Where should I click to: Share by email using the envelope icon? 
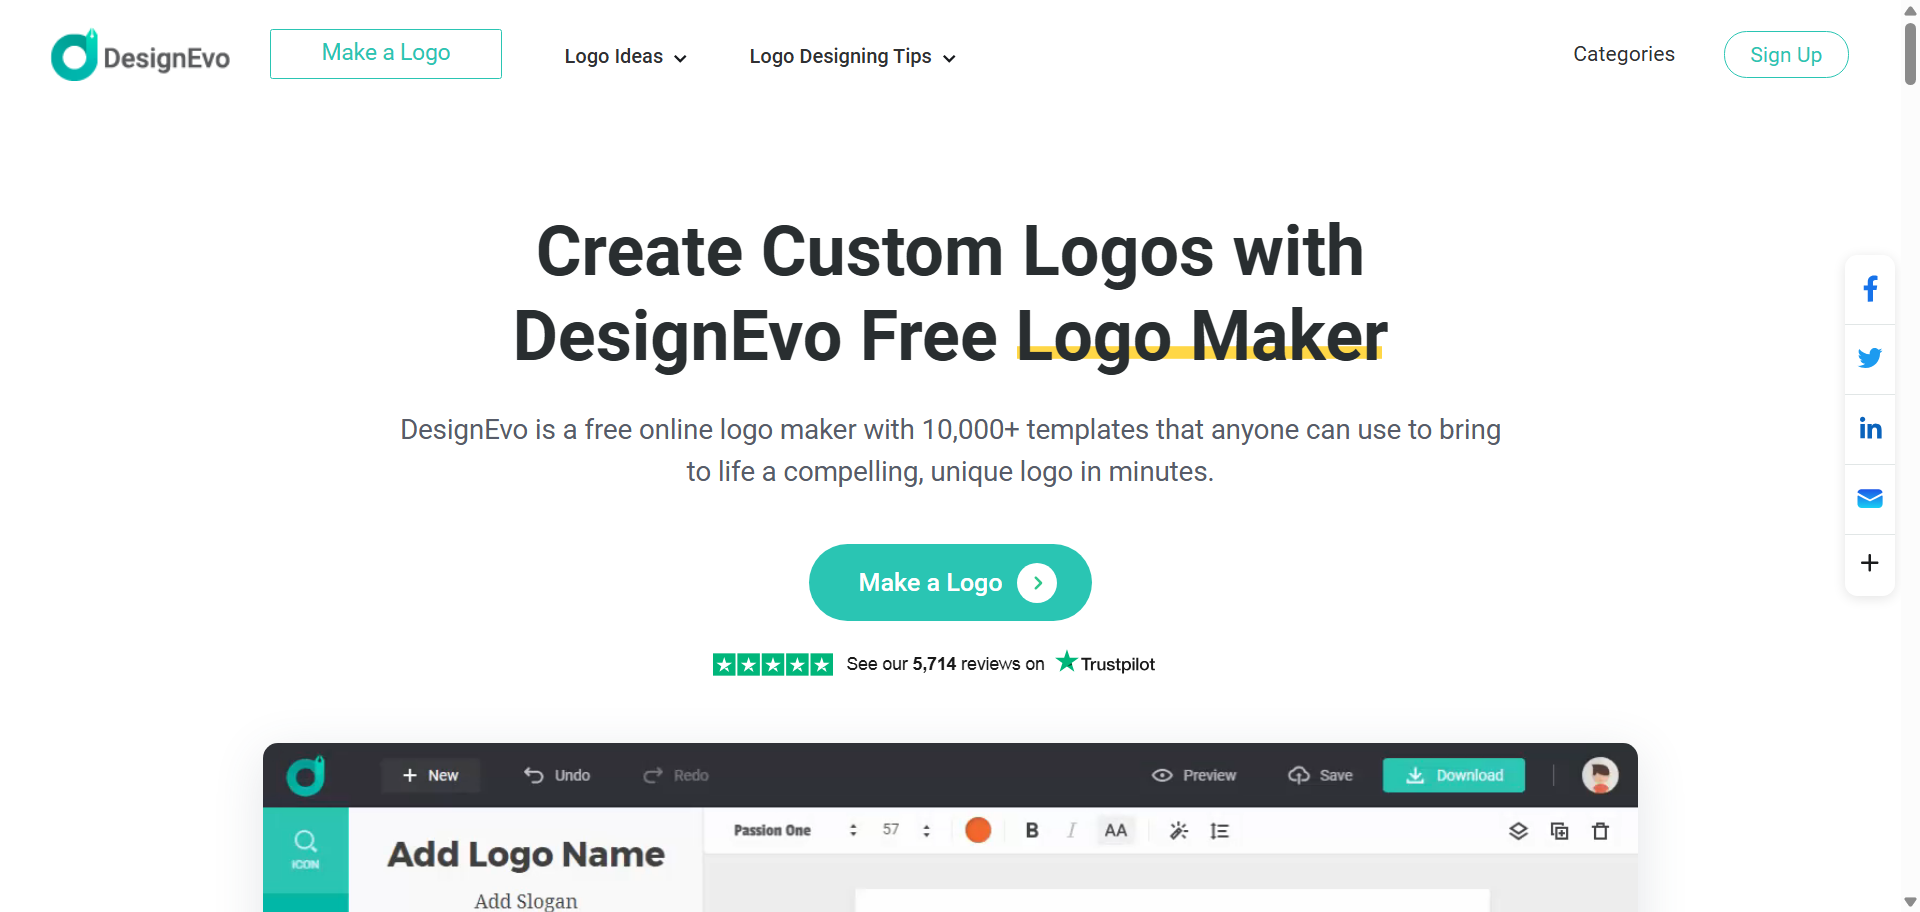click(1870, 498)
